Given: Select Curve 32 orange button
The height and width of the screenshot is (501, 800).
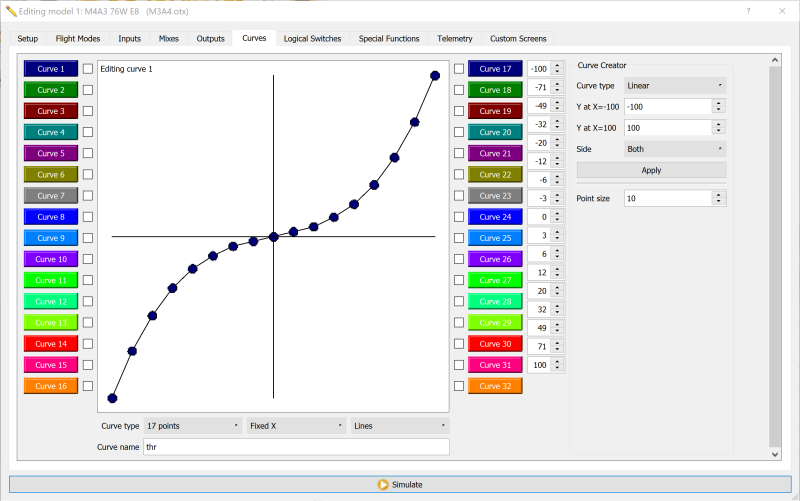Looking at the screenshot, I should [495, 386].
